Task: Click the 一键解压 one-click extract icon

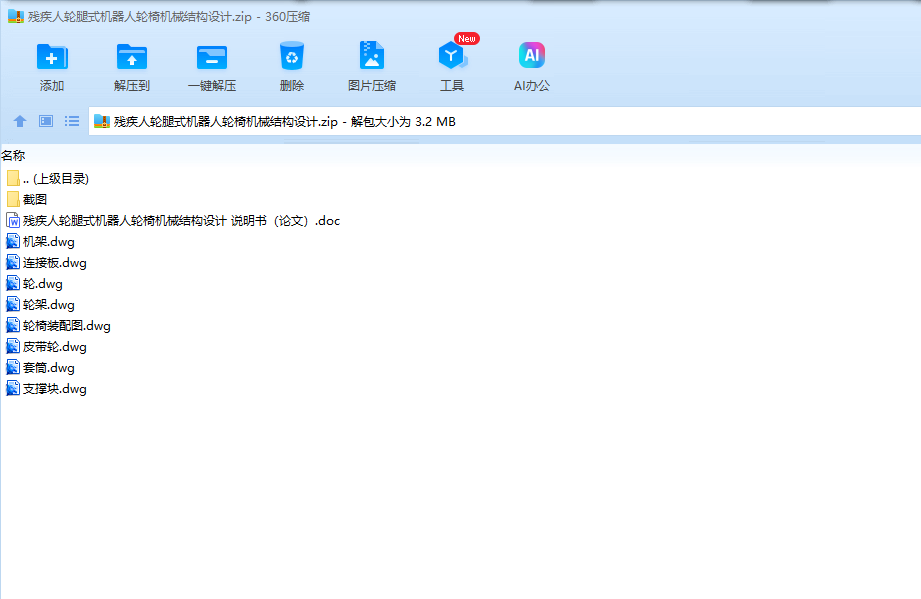Action: tap(211, 58)
